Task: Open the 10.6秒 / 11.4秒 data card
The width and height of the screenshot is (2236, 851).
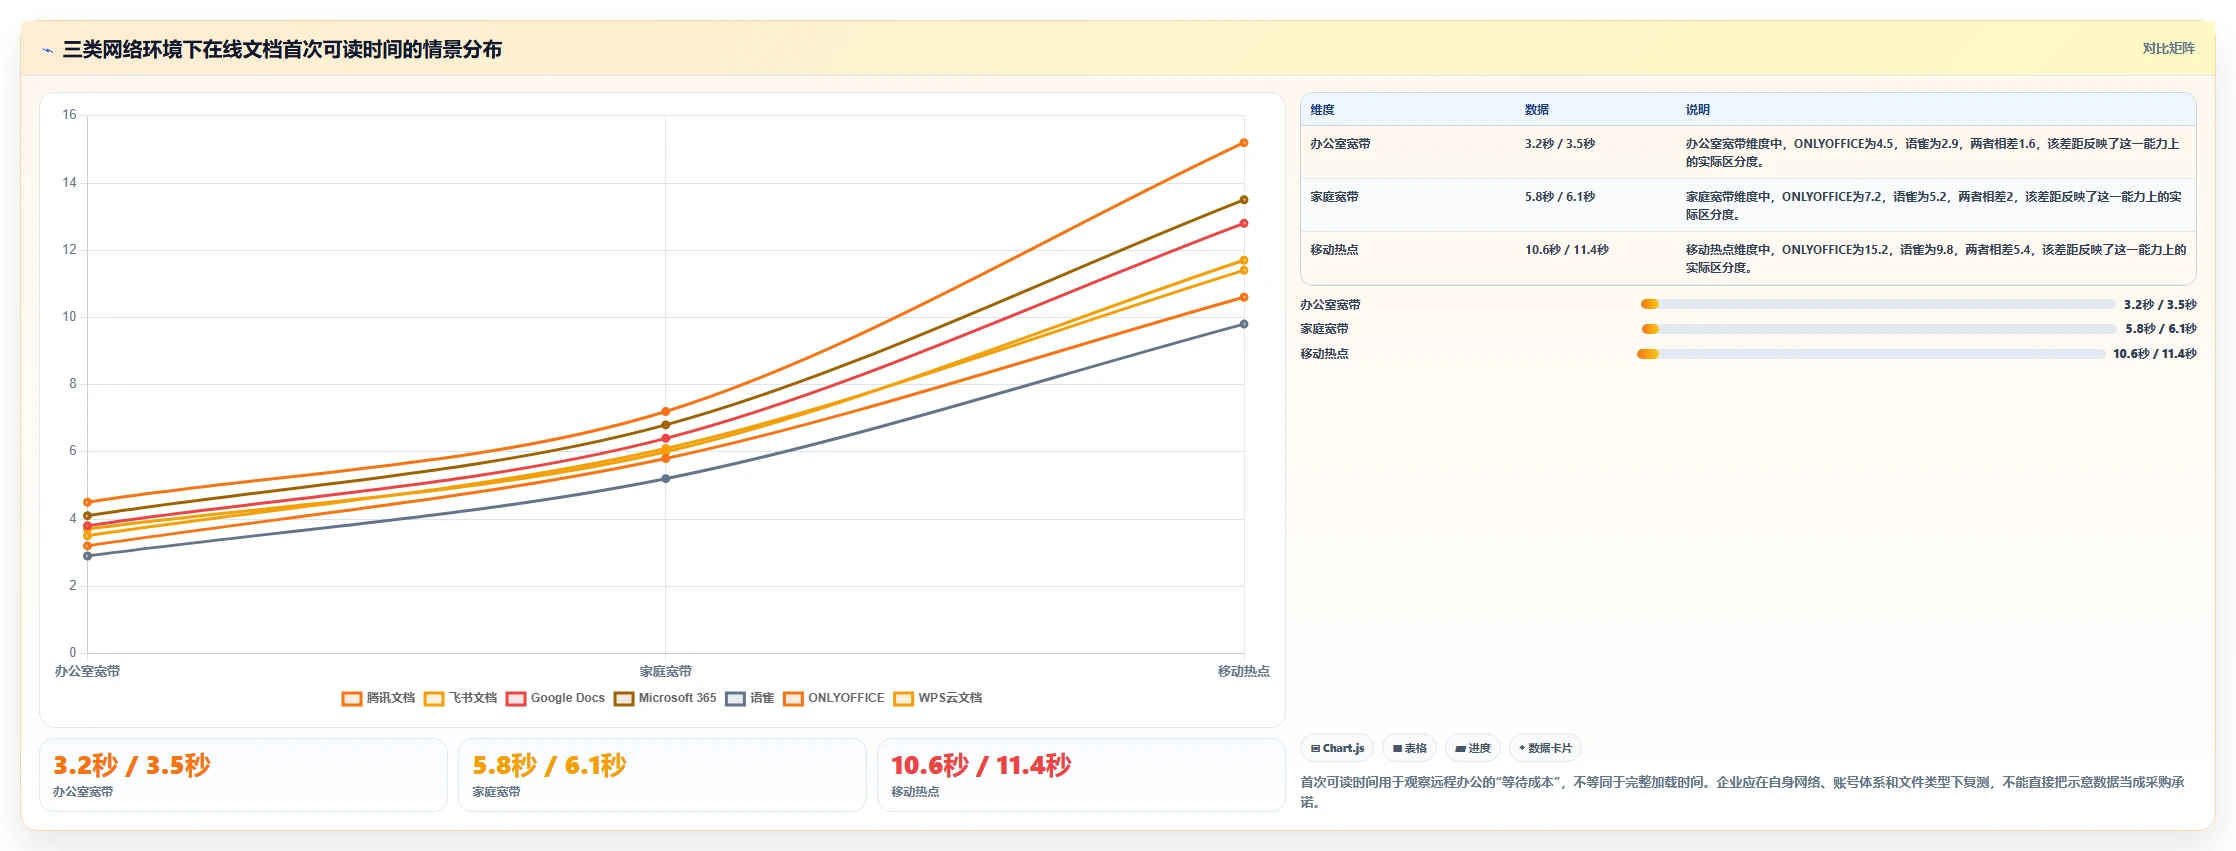Action: [x=1081, y=775]
